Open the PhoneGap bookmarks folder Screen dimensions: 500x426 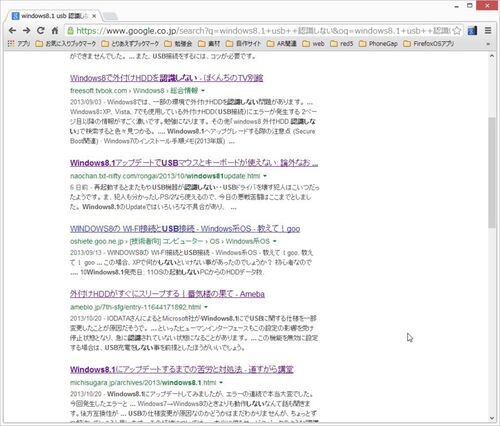[378, 44]
